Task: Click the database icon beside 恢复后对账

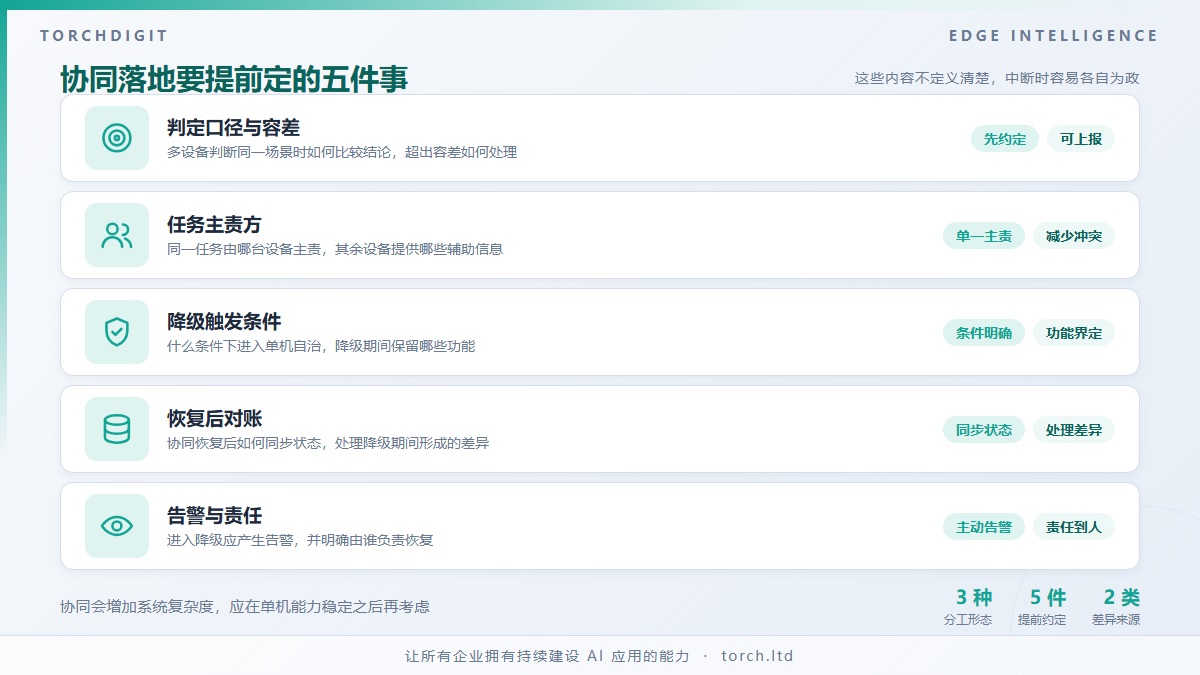Action: (x=117, y=429)
